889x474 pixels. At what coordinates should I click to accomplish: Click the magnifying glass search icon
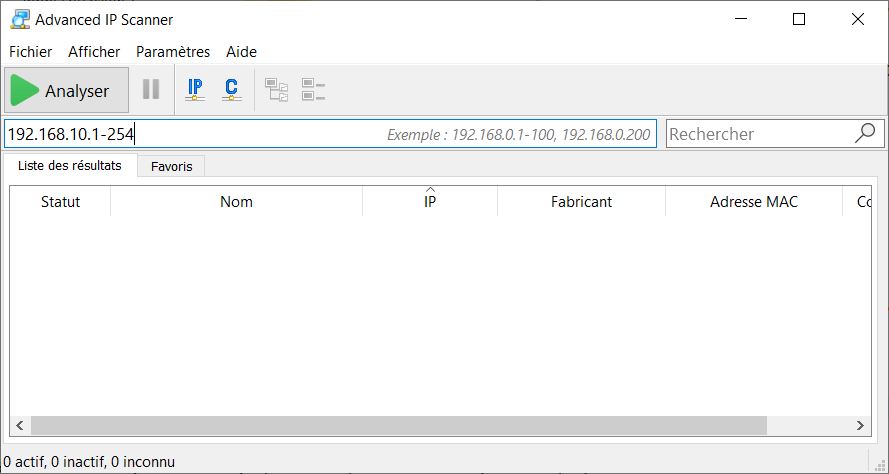click(865, 133)
